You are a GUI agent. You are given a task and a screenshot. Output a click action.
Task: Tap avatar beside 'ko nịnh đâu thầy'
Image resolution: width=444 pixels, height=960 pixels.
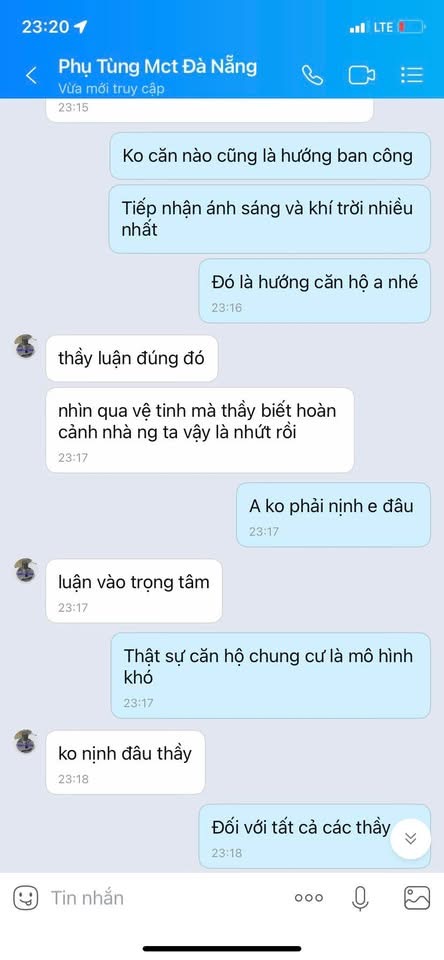pyautogui.click(x=25, y=742)
